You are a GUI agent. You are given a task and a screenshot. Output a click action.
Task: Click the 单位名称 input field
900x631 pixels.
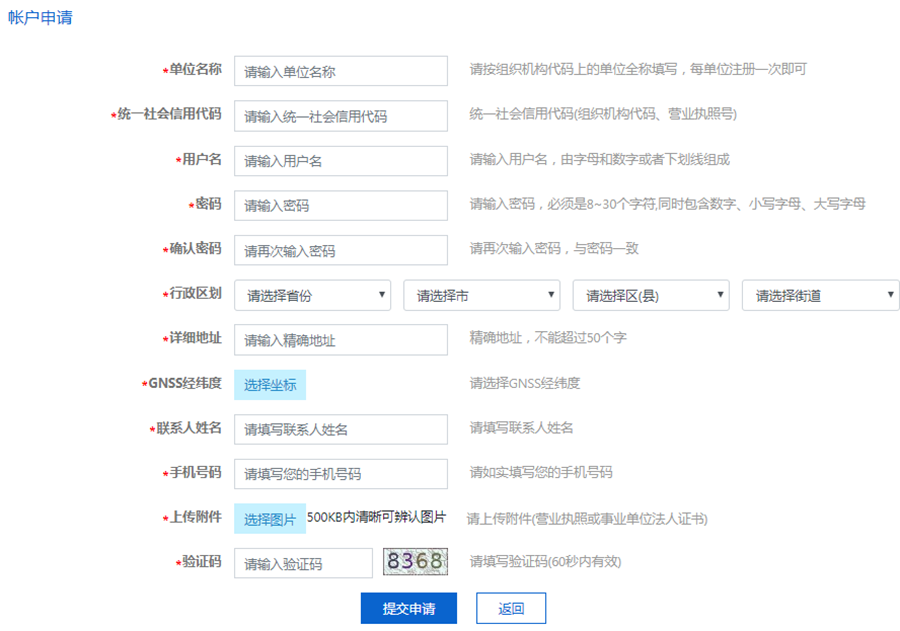(340, 71)
